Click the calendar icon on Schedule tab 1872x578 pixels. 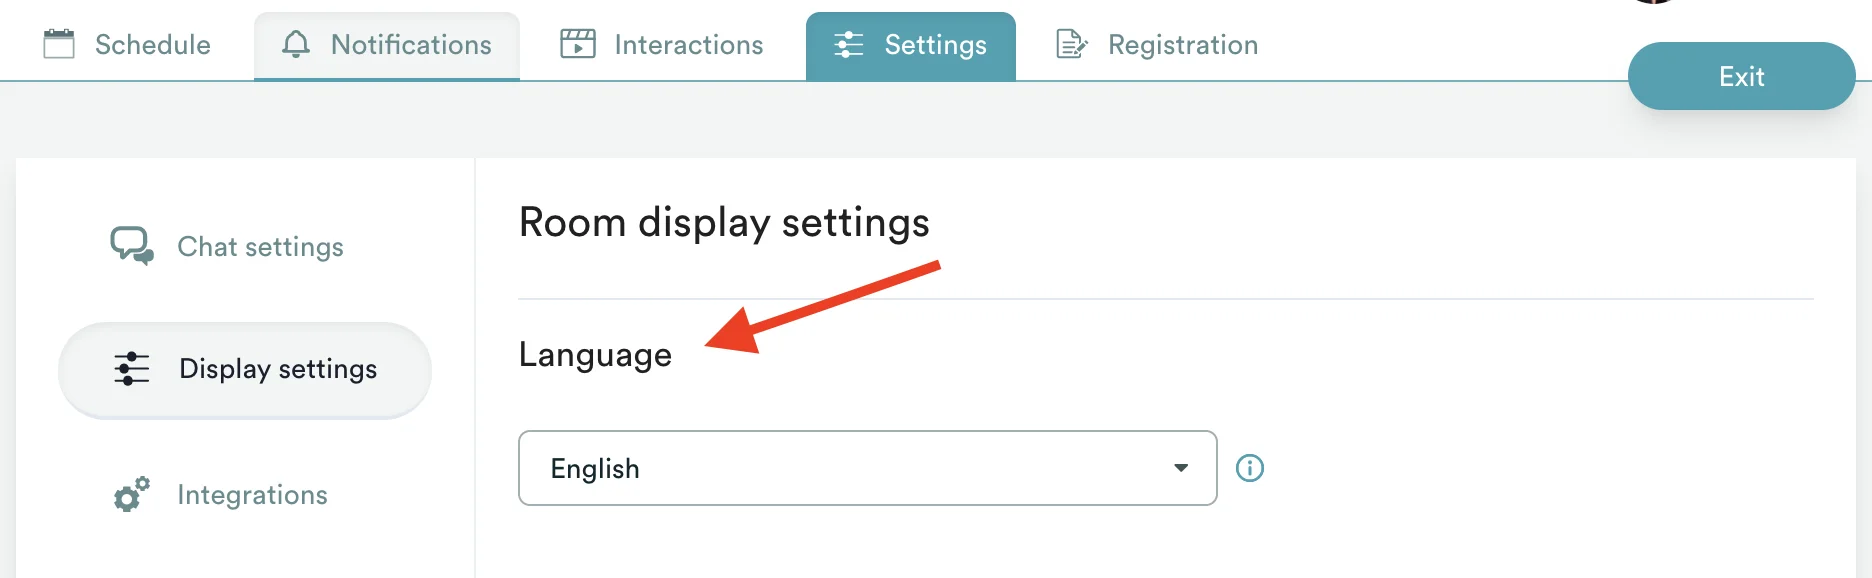[x=58, y=45]
